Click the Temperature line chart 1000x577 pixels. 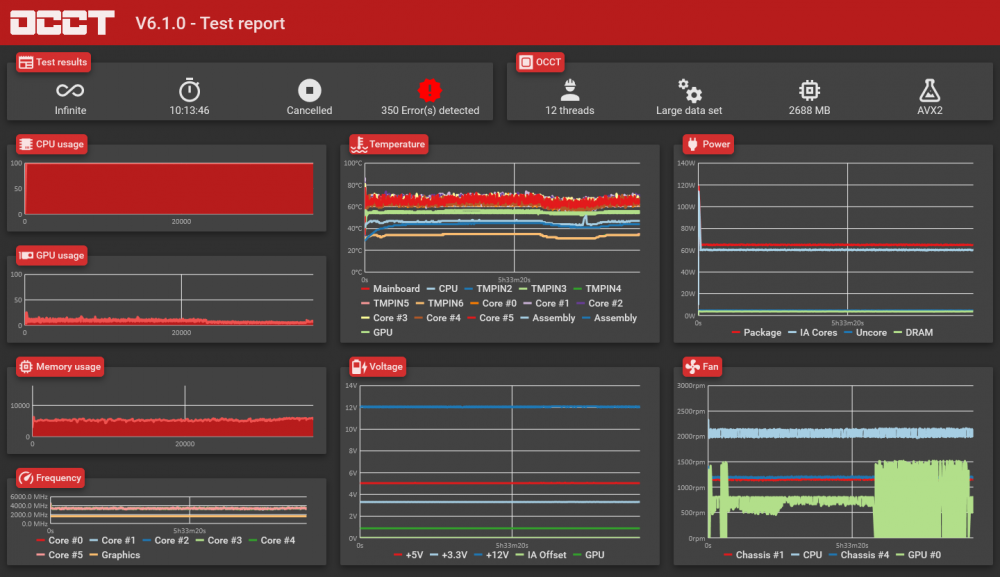tap(502, 217)
